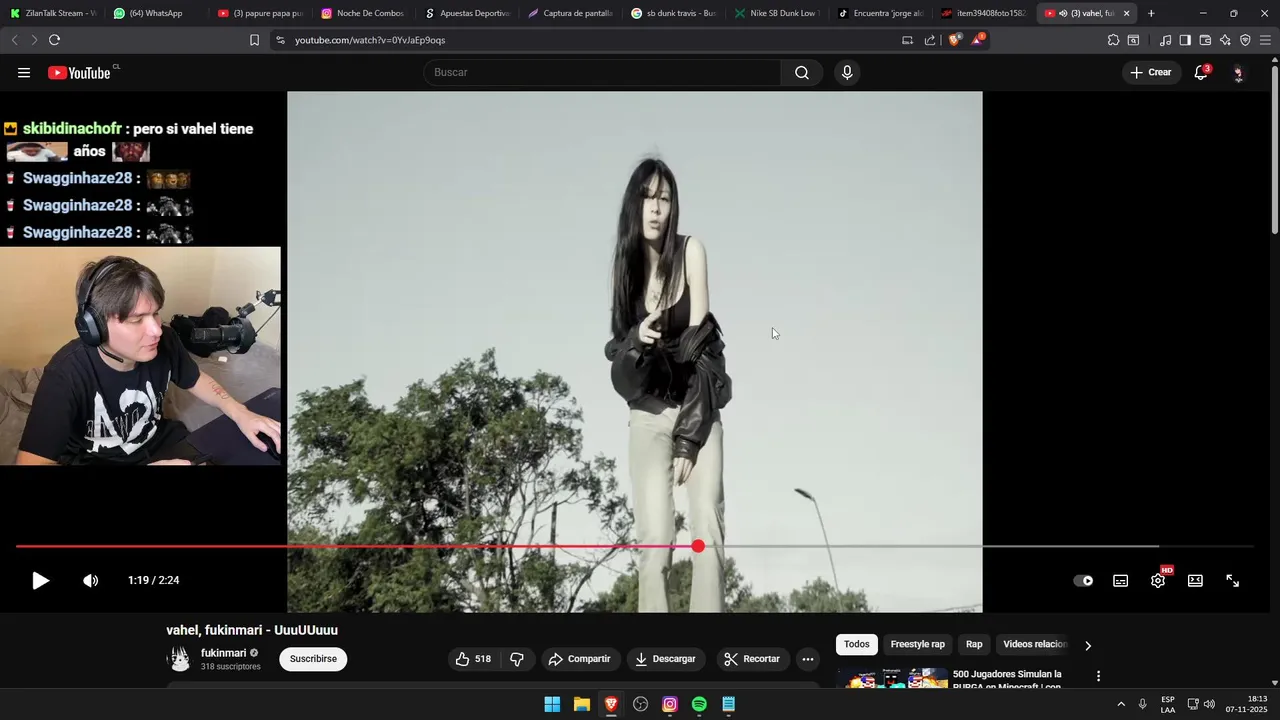
Task: Open the account avatar menu
Action: click(x=1238, y=72)
